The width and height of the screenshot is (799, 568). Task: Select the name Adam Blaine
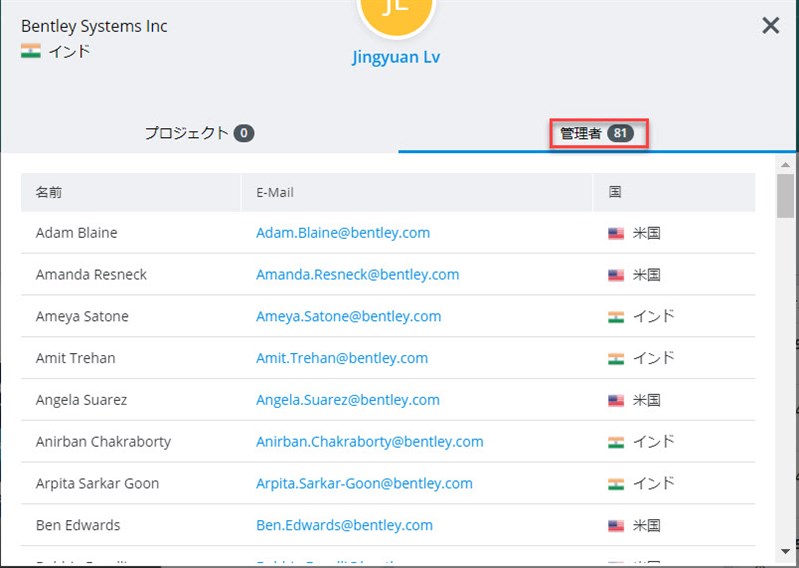pos(76,233)
